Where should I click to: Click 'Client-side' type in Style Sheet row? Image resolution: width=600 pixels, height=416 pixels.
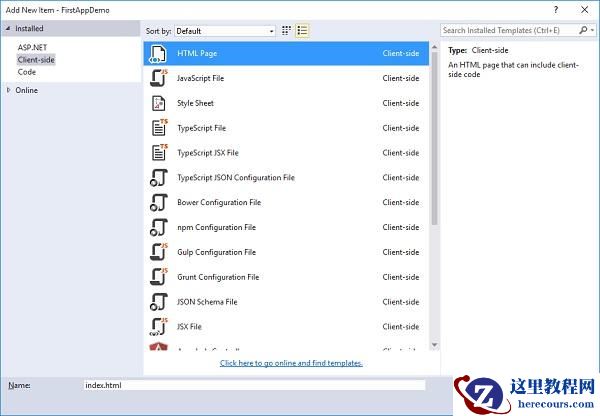click(x=401, y=103)
